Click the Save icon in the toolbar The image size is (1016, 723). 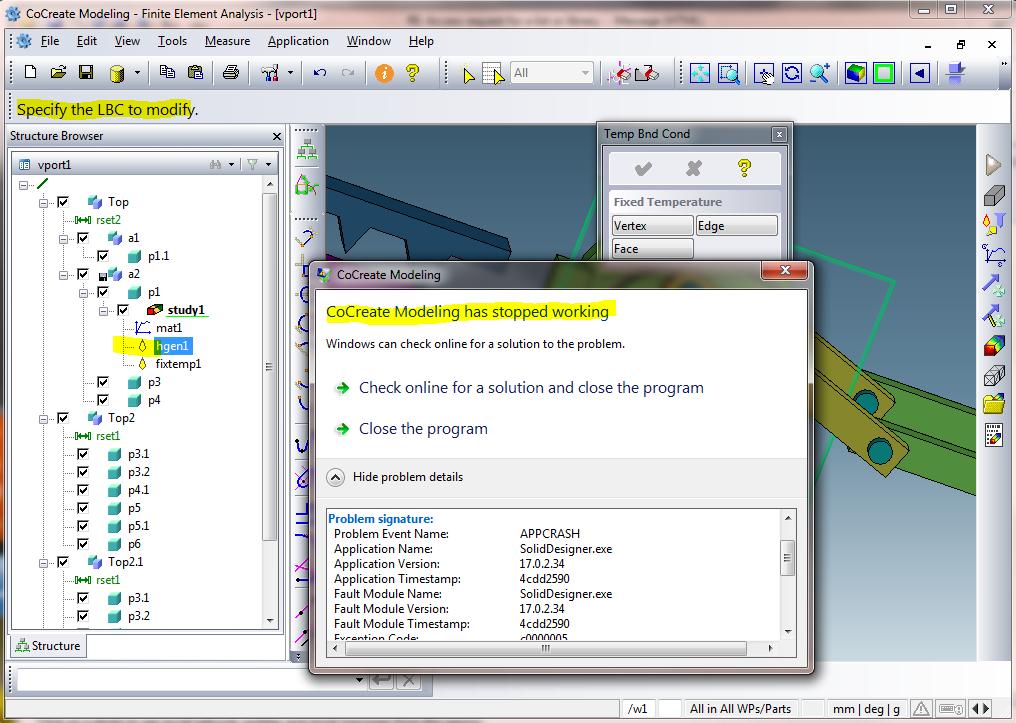(86, 73)
